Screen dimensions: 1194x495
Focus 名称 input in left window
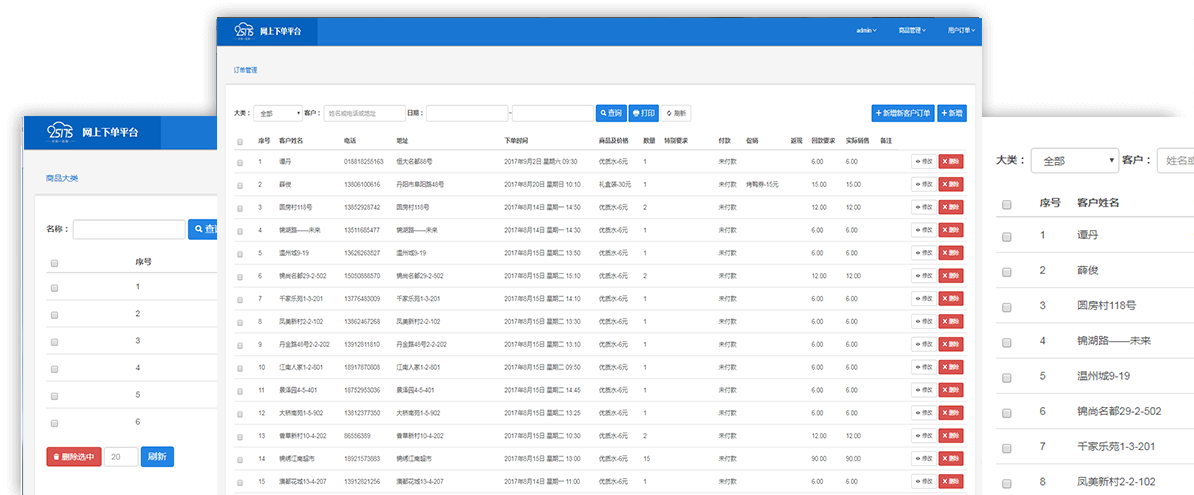pyautogui.click(x=129, y=229)
